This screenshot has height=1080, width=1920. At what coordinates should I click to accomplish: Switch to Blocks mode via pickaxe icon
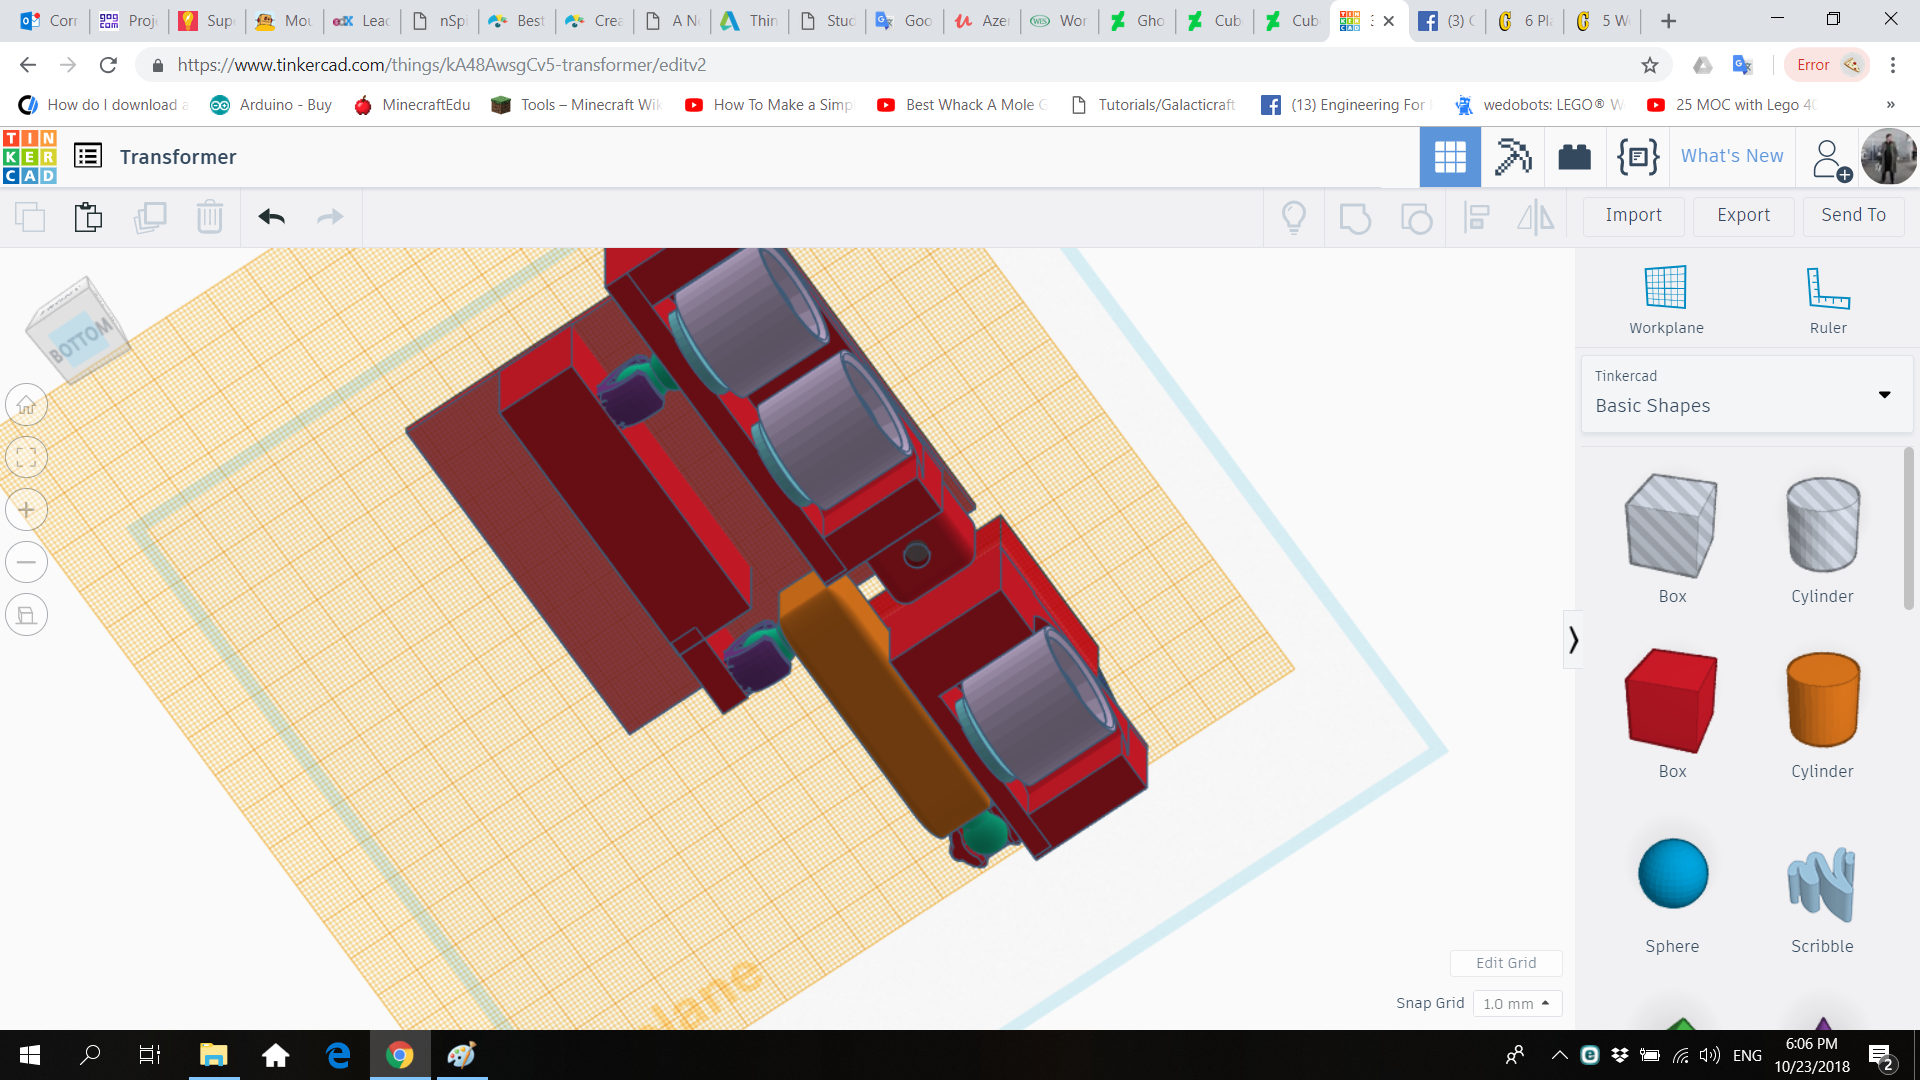(x=1512, y=156)
